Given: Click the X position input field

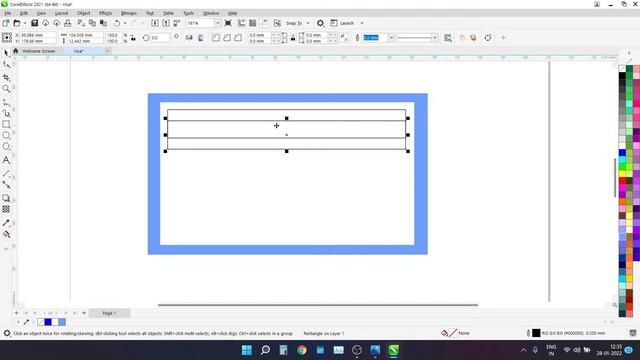Looking at the screenshot, I should point(38,35).
